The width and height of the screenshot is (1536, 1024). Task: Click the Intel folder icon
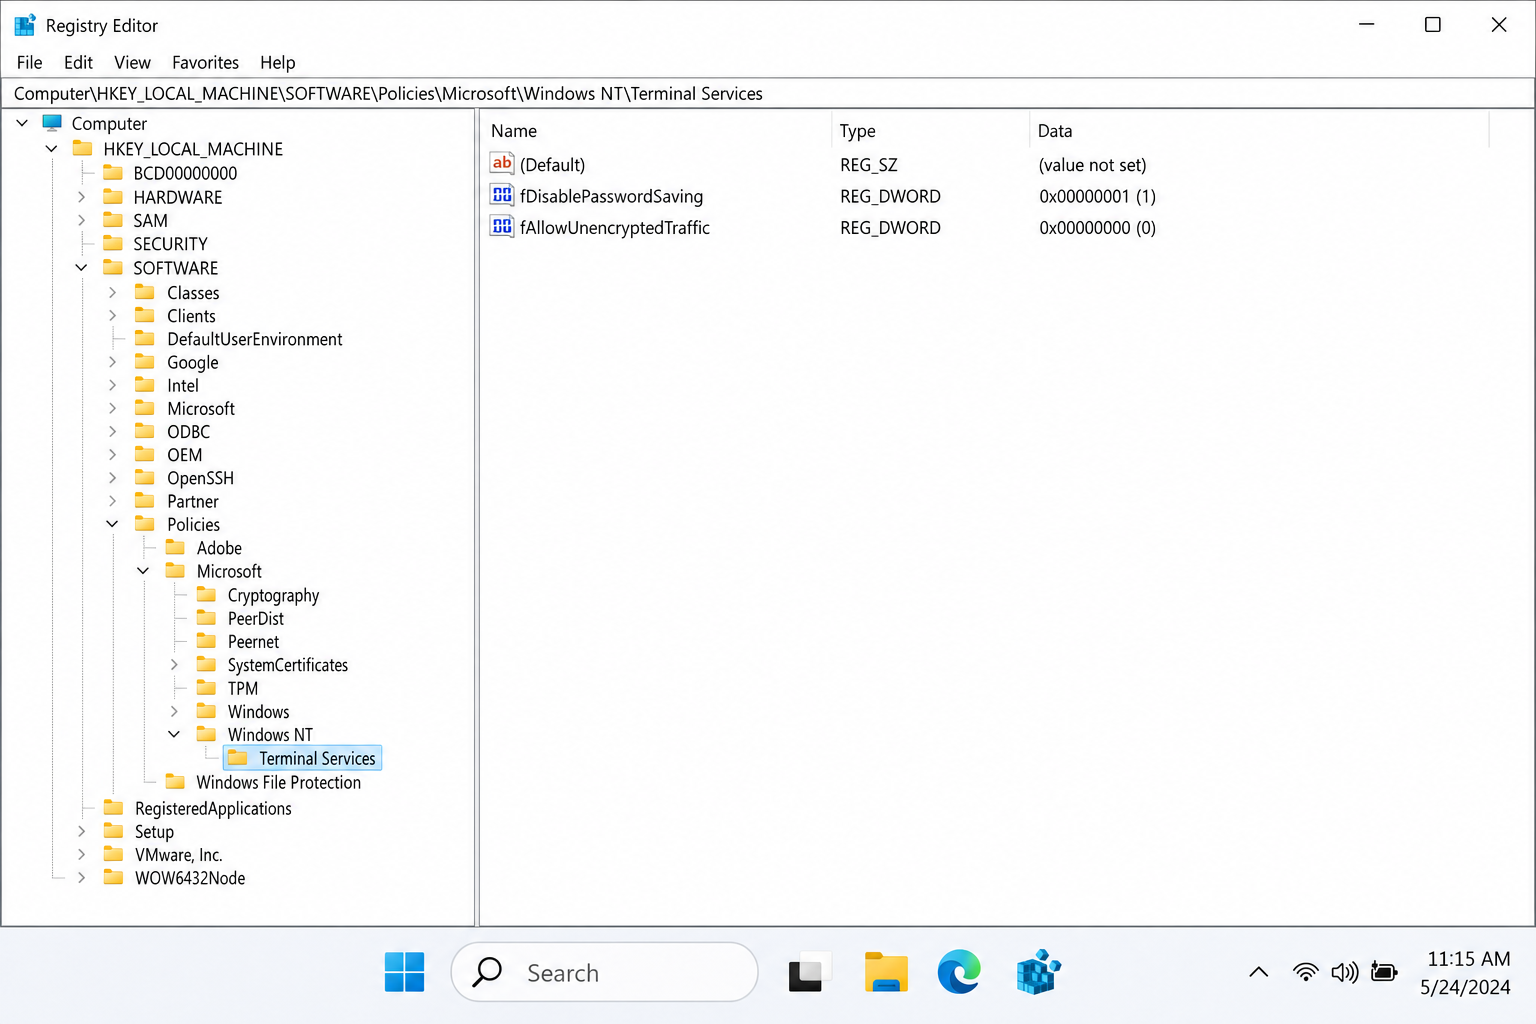[145, 385]
